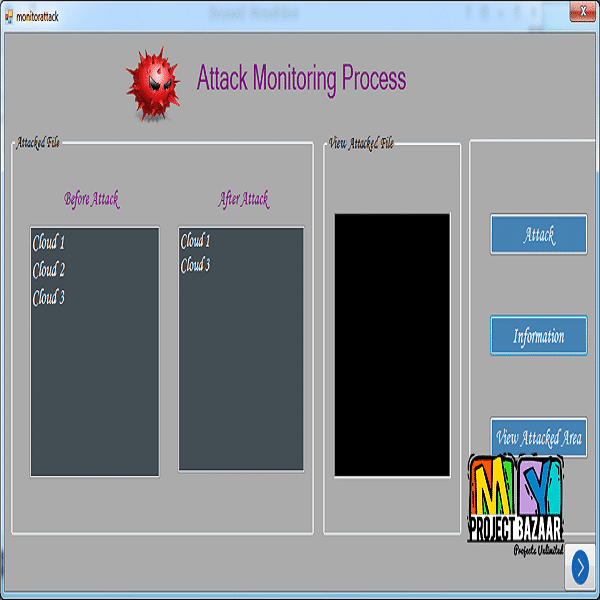Close the monitorattack window
This screenshot has width=600, height=600.
(x=578, y=12)
